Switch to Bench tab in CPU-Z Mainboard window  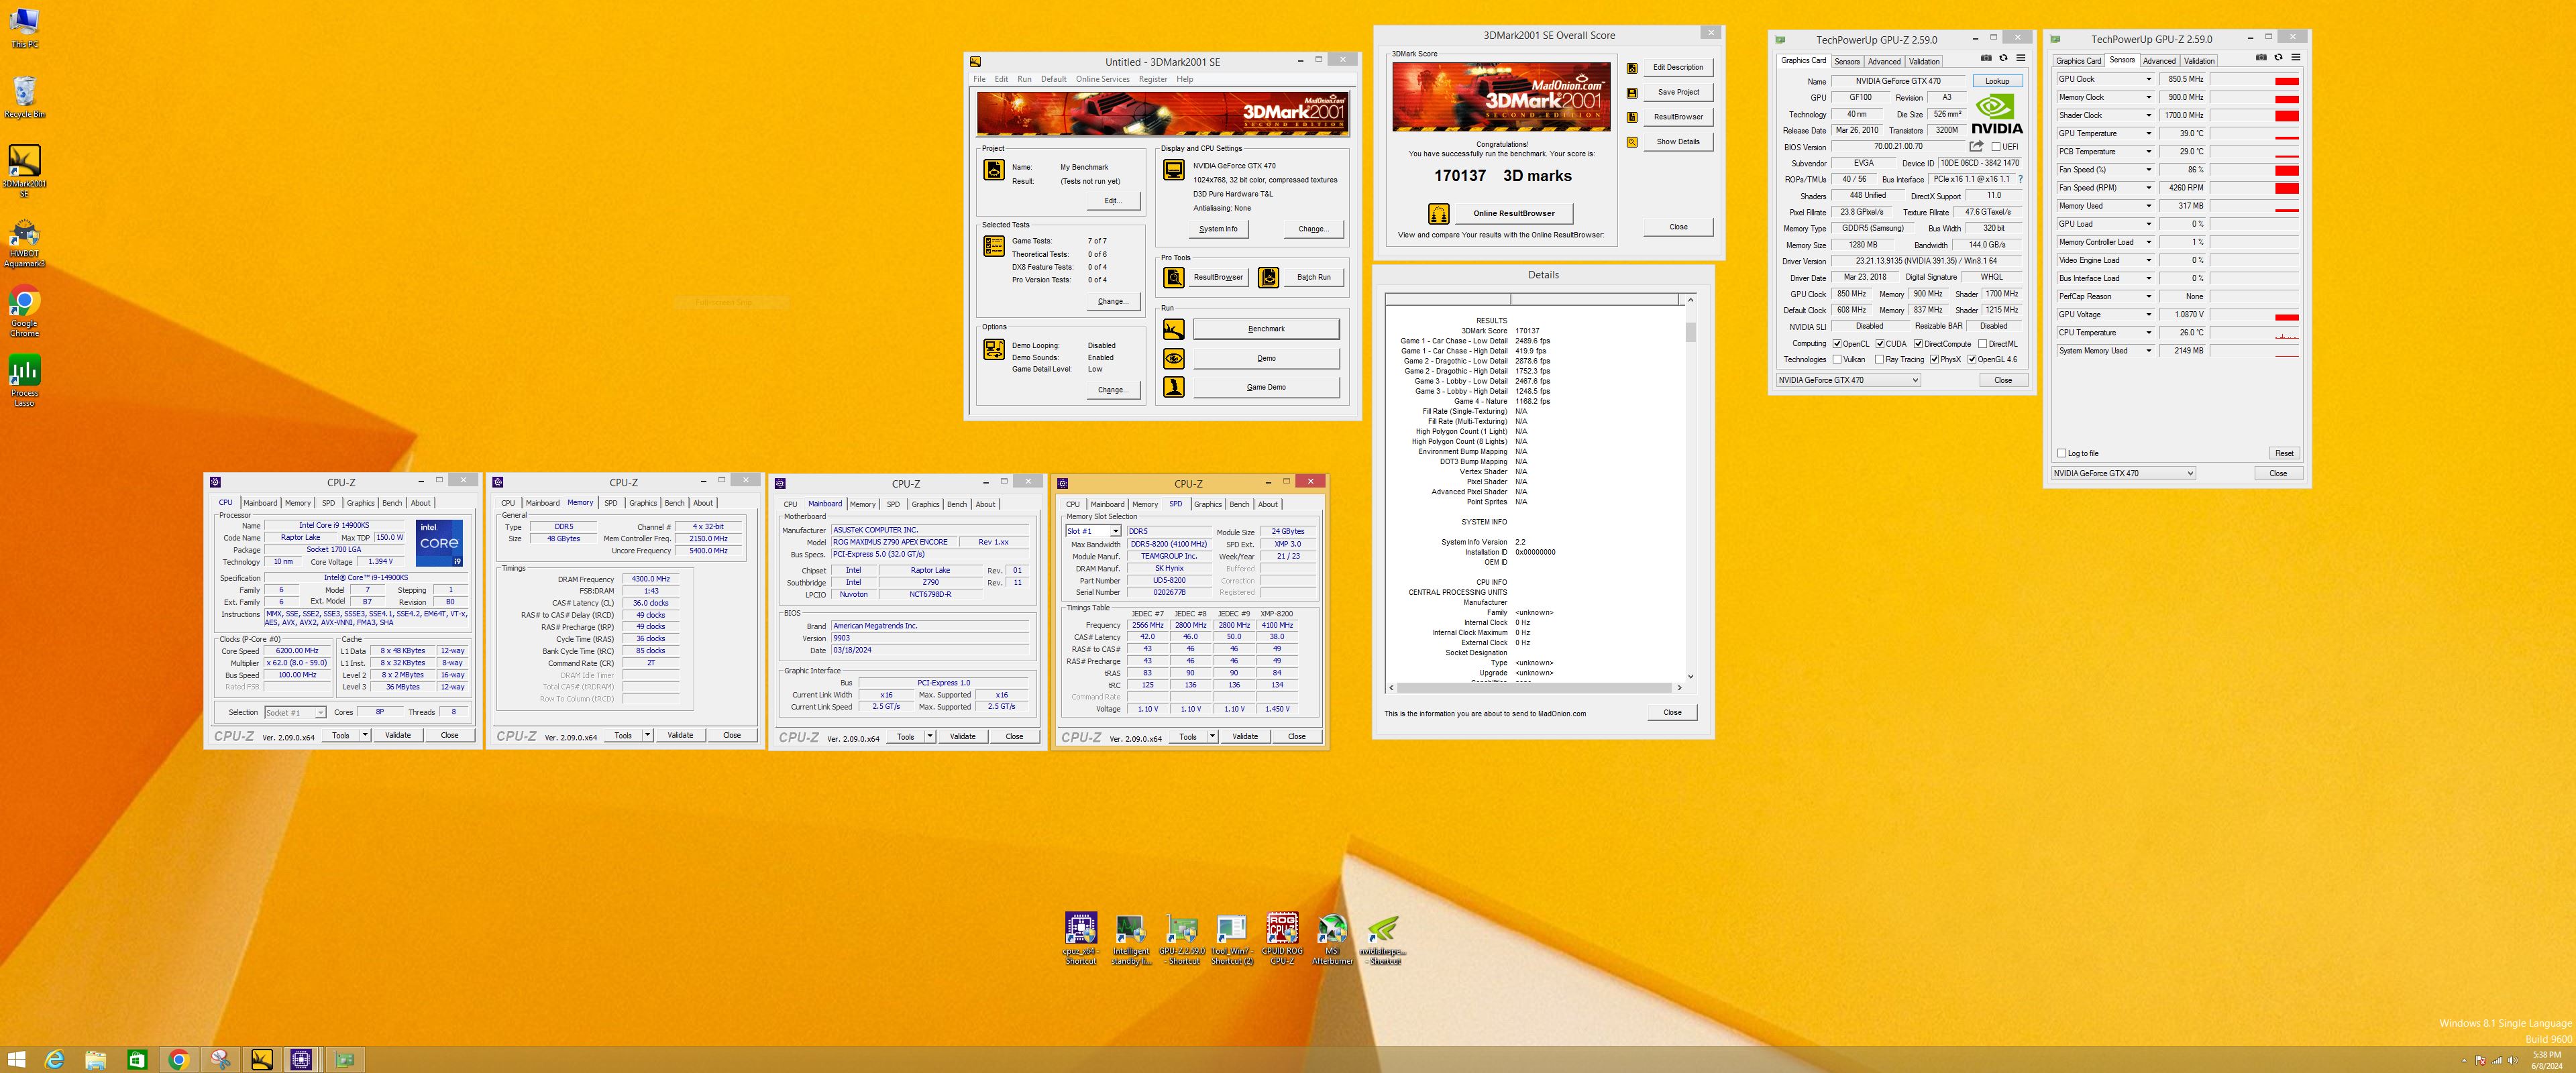957,504
